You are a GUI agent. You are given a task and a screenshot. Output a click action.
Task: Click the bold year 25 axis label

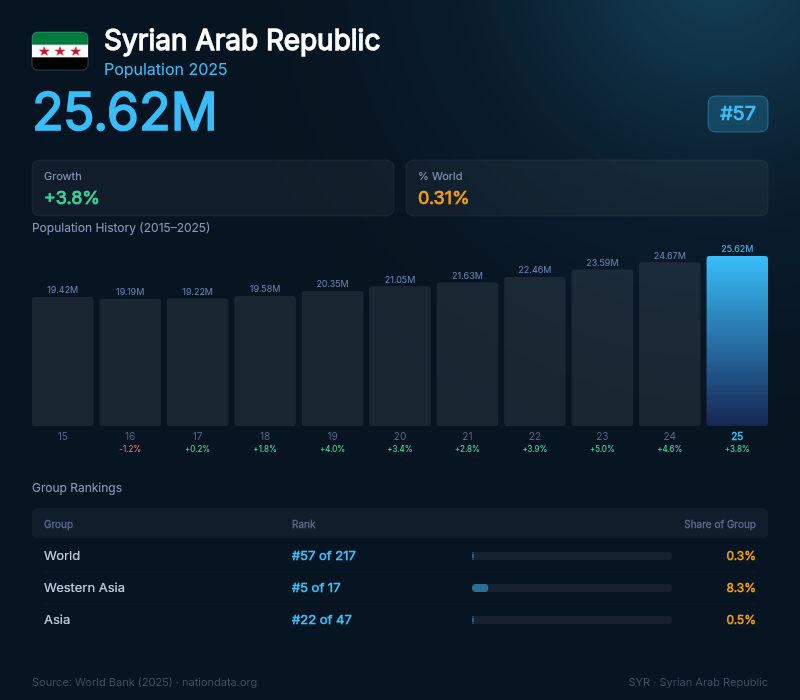(x=737, y=436)
